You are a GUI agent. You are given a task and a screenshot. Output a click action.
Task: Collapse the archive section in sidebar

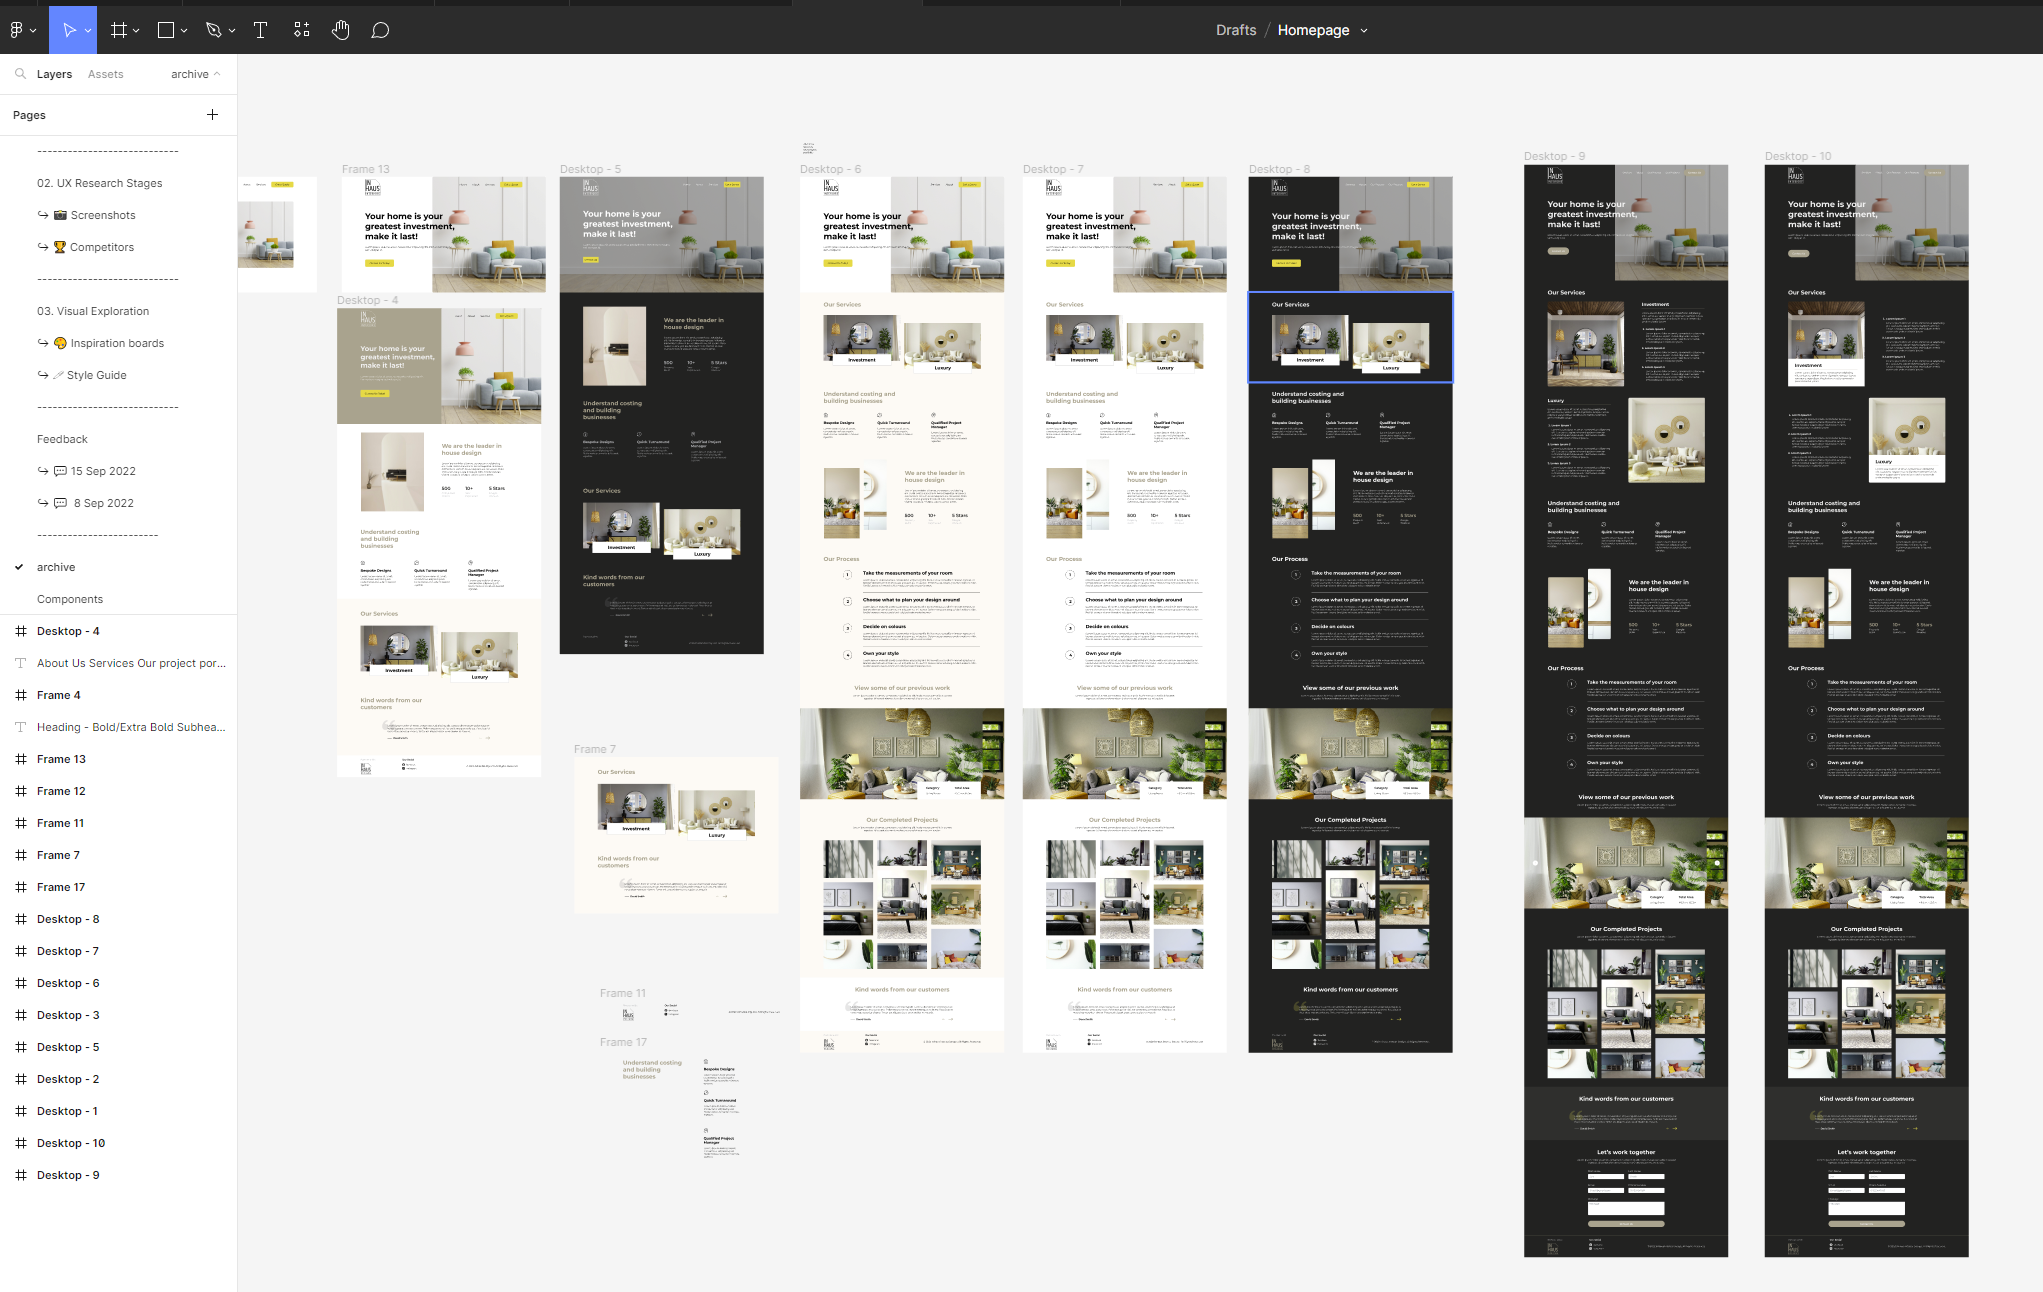coord(216,73)
